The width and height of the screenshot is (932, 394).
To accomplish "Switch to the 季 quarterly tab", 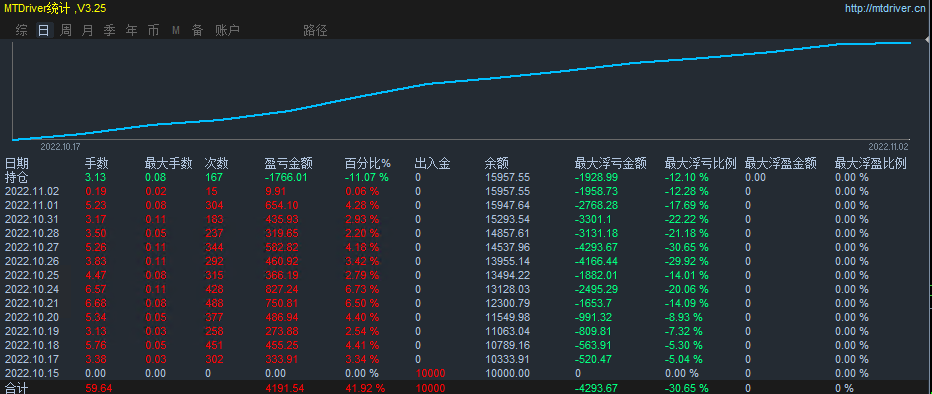I will pyautogui.click(x=109, y=30).
